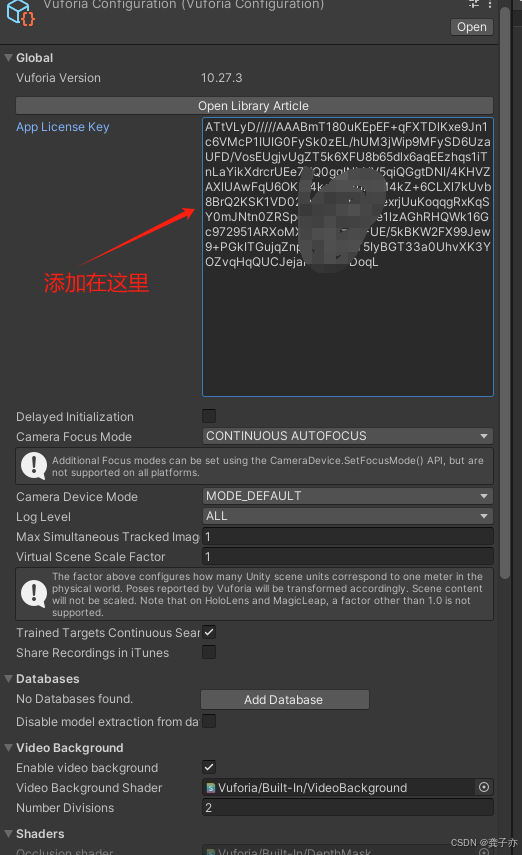Click the No Databases found text

pyautogui.click(x=75, y=699)
